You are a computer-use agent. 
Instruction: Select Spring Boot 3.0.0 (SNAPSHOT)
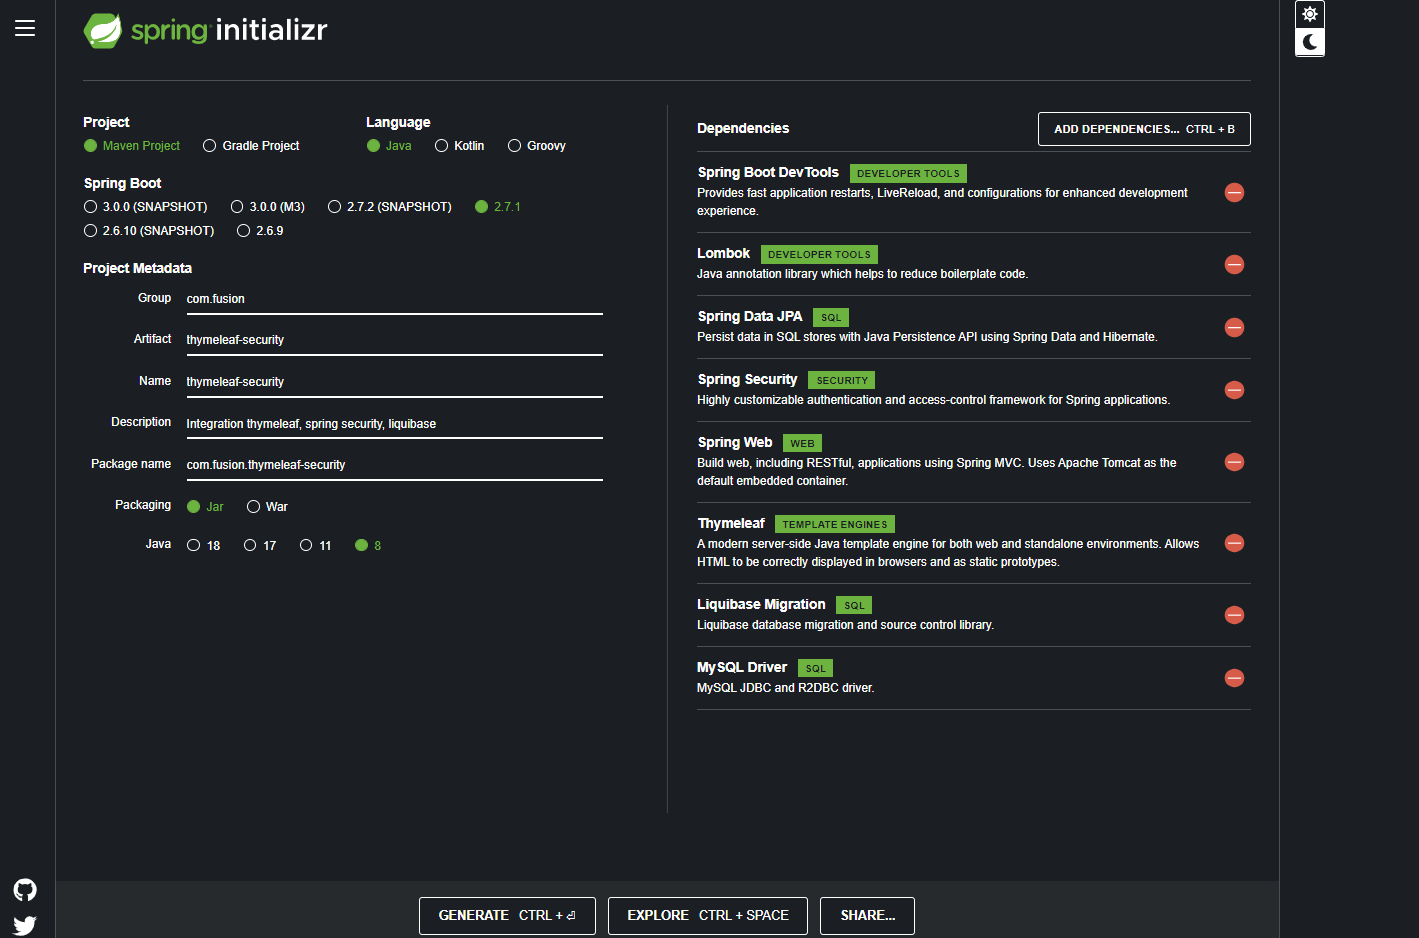coord(146,207)
